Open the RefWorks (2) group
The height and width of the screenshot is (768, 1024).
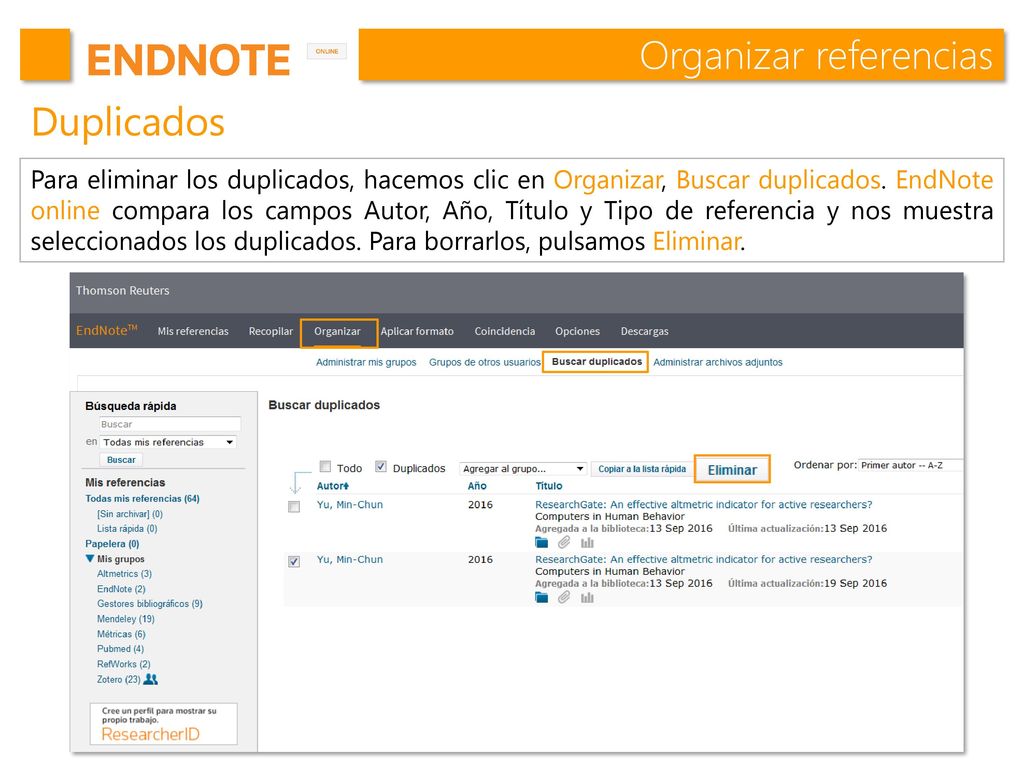124,664
